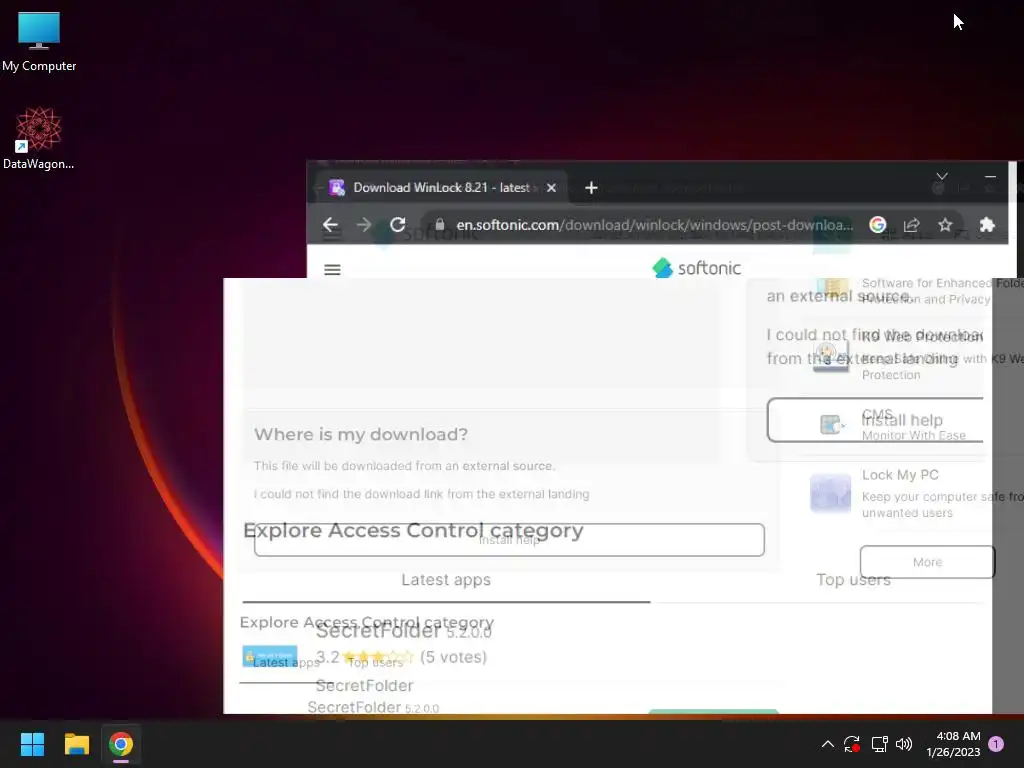1024x768 pixels.
Task: Open the My Computer desktop icon
Action: pos(39,42)
